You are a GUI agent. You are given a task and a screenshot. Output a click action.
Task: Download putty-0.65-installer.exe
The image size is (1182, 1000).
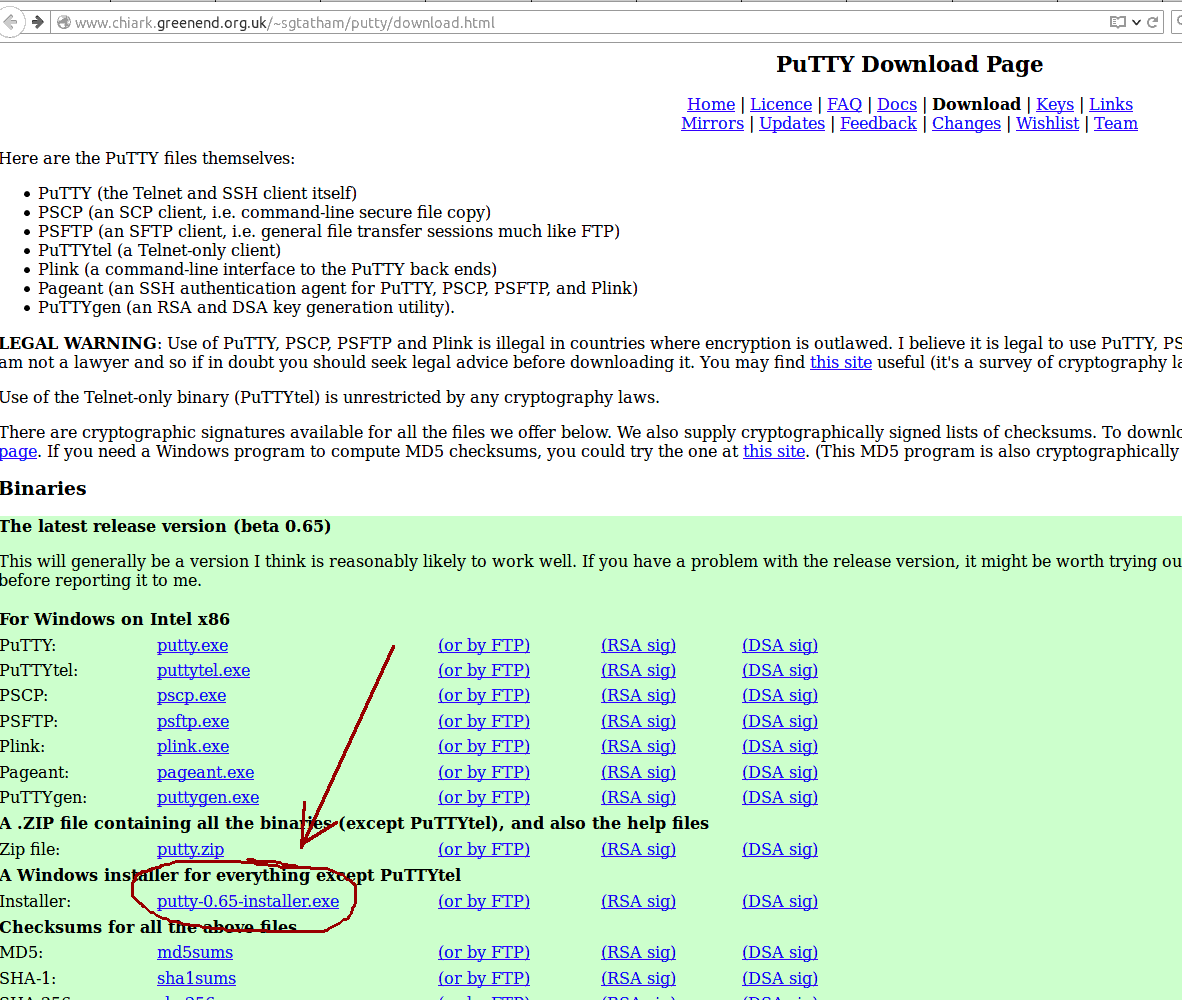click(x=248, y=901)
